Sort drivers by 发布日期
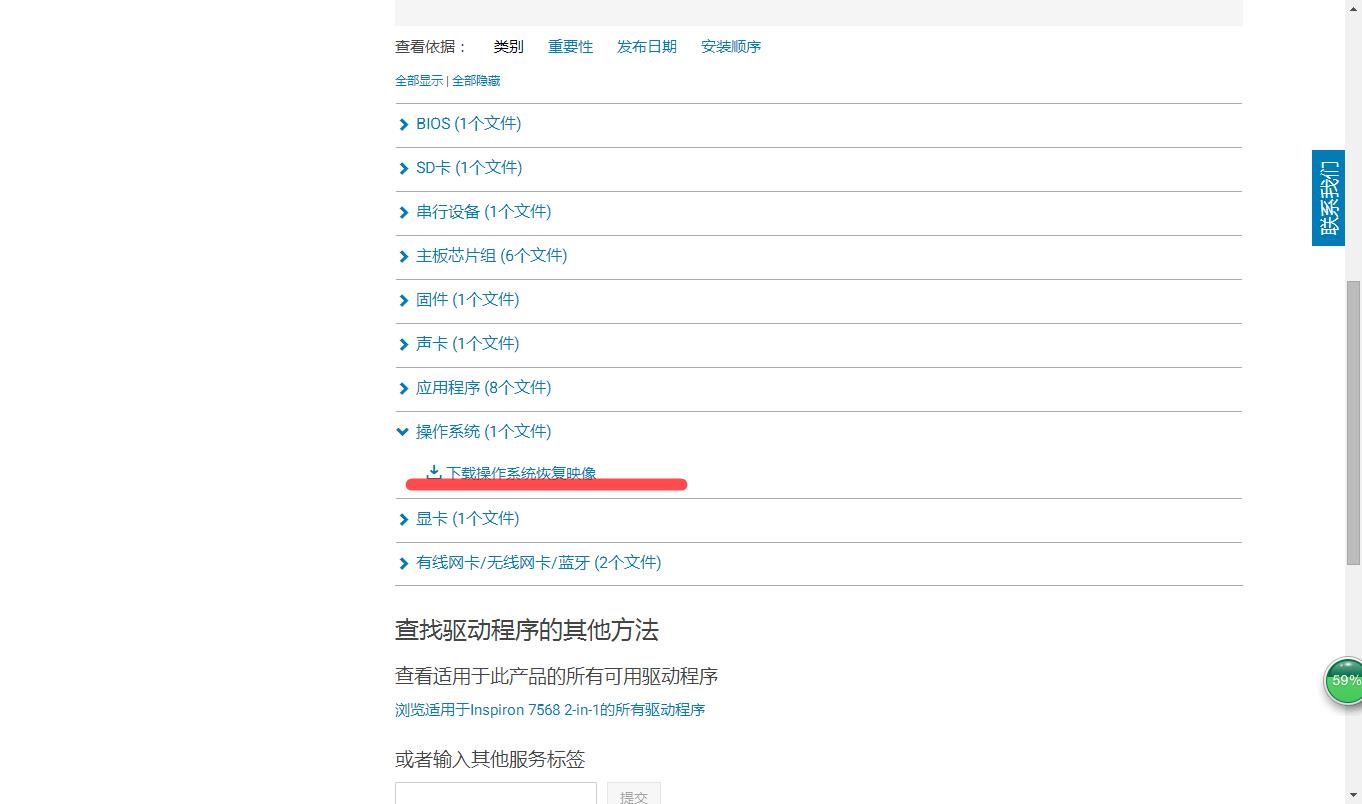Screen dimensions: 1362x804 pyautogui.click(x=646, y=46)
